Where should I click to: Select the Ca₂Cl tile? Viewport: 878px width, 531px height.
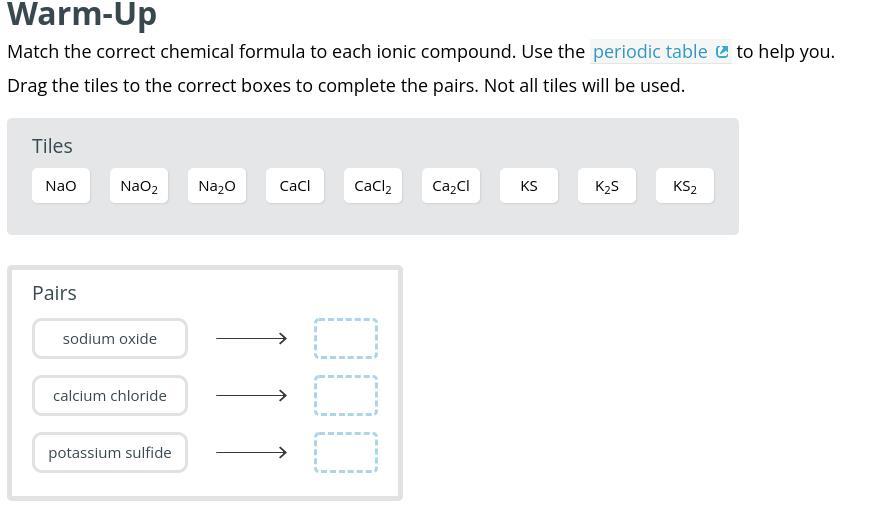451,186
